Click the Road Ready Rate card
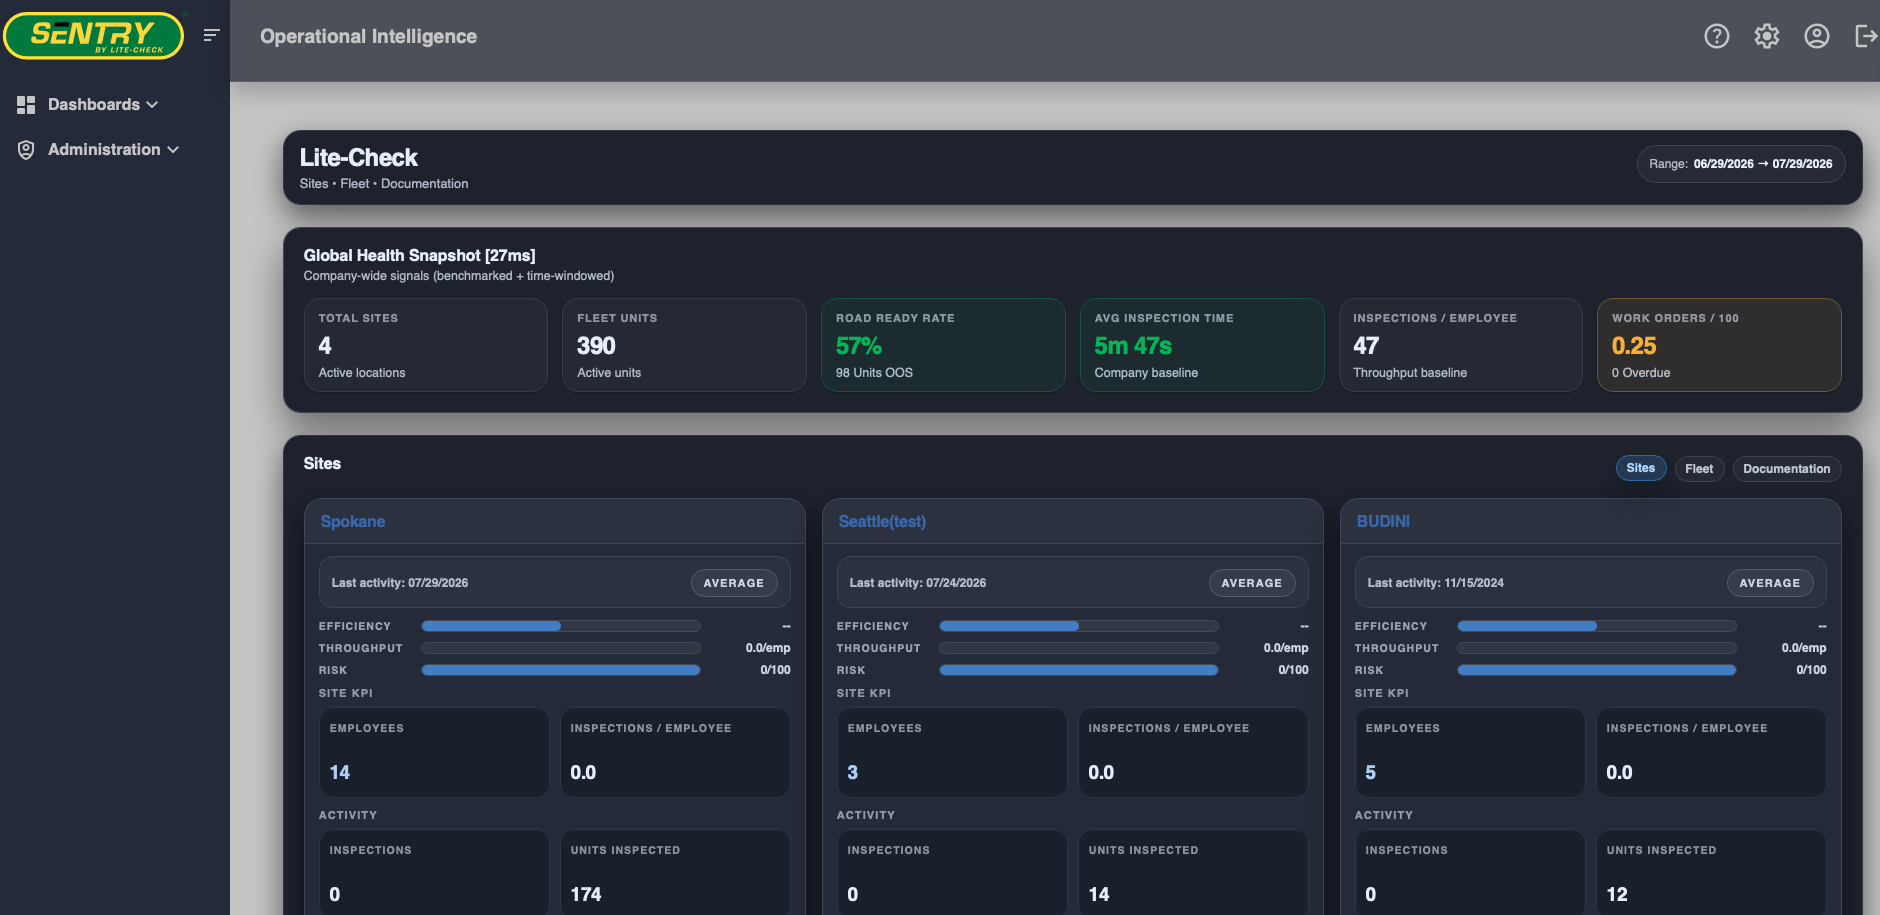The height and width of the screenshot is (915, 1880). [943, 345]
